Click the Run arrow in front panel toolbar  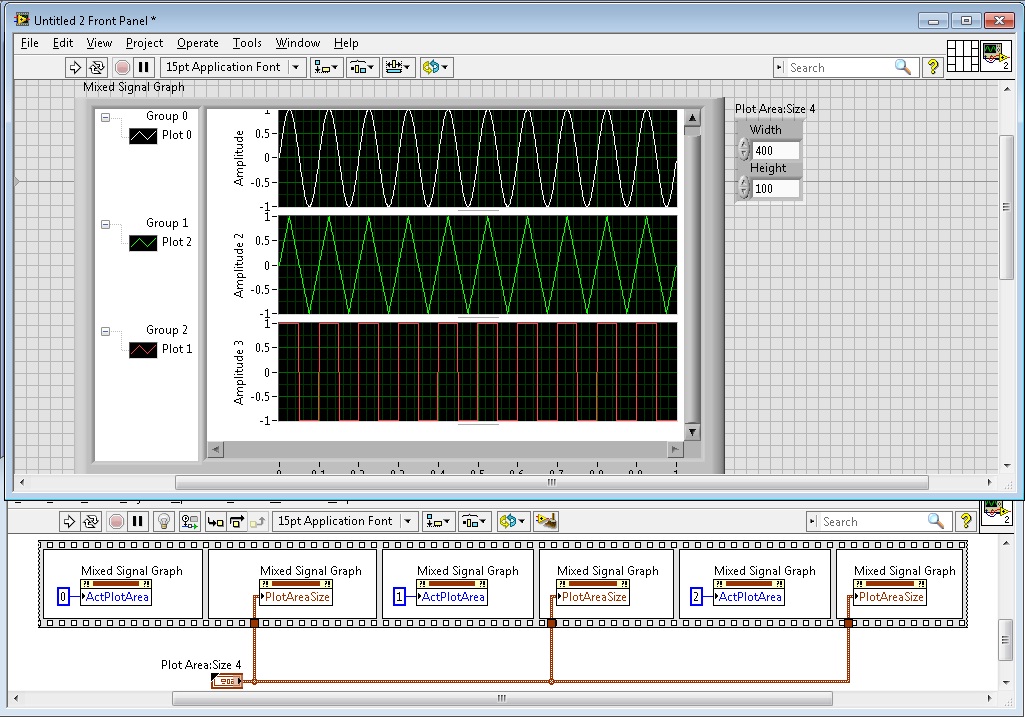coord(74,67)
